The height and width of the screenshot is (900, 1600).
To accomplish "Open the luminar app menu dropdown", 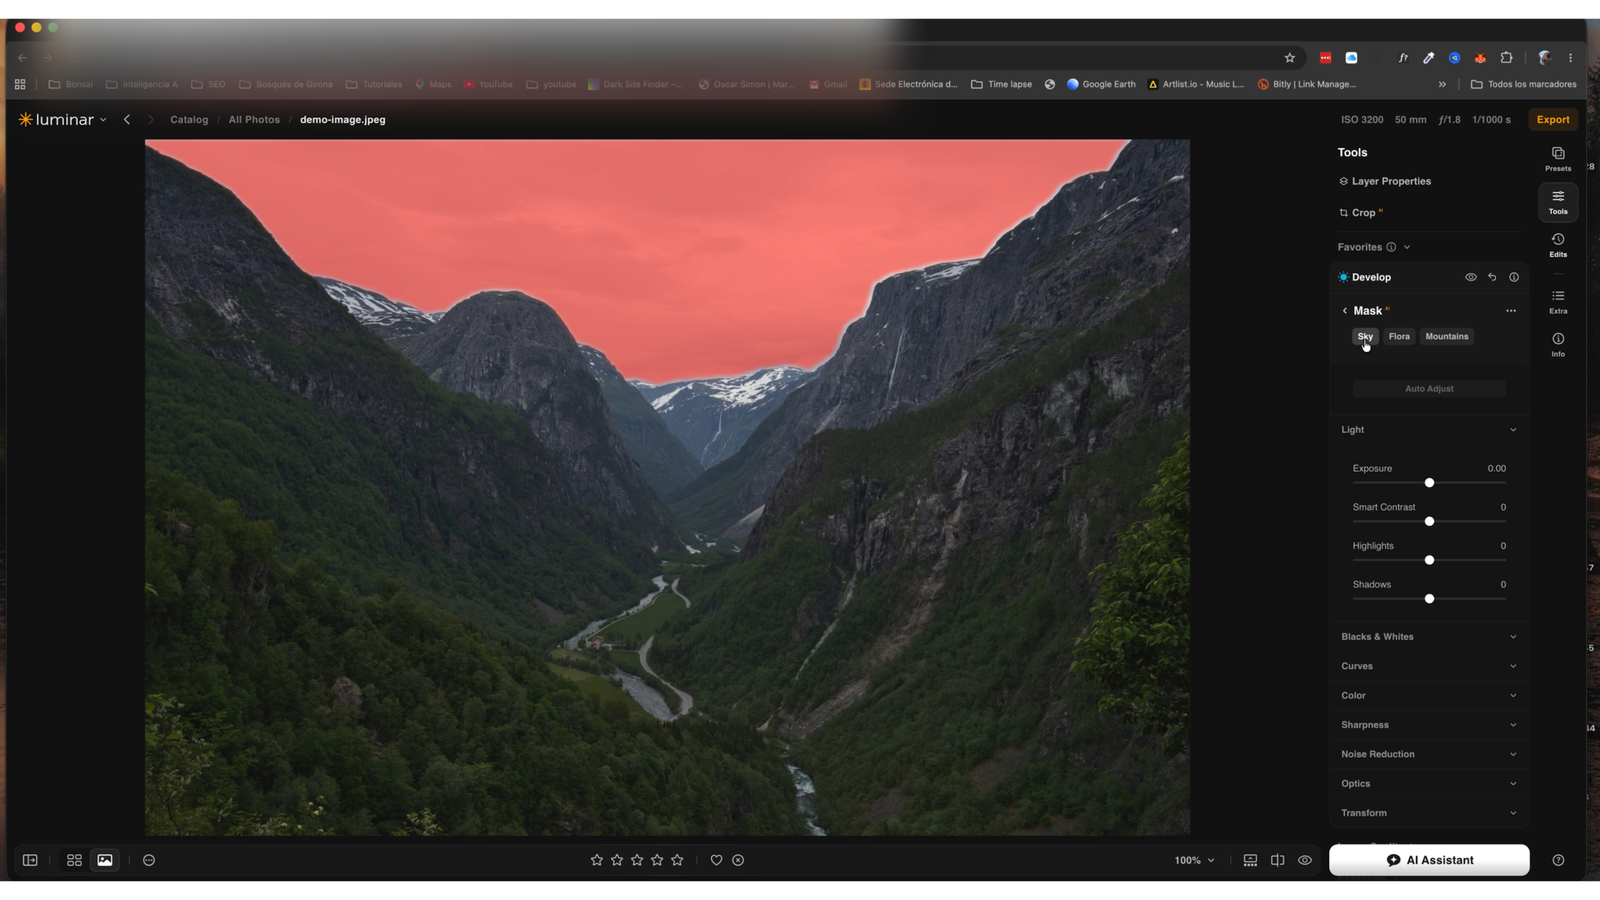I will pyautogui.click(x=63, y=119).
